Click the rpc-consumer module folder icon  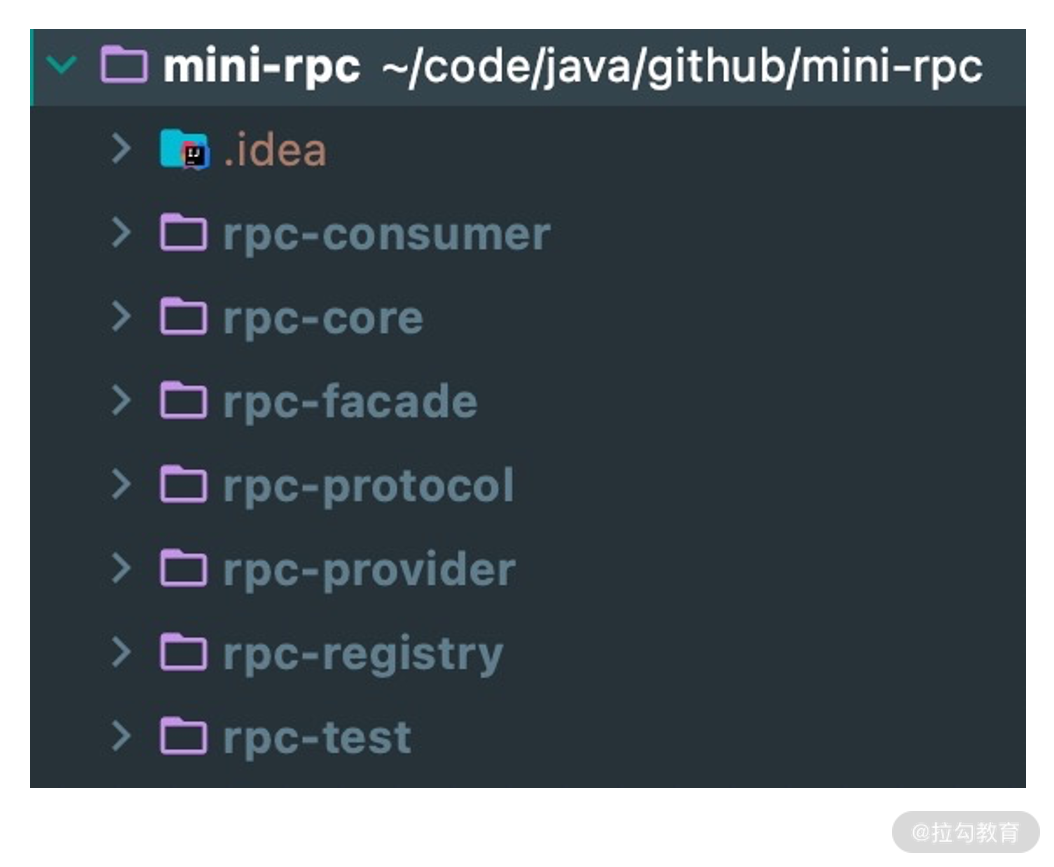183,234
